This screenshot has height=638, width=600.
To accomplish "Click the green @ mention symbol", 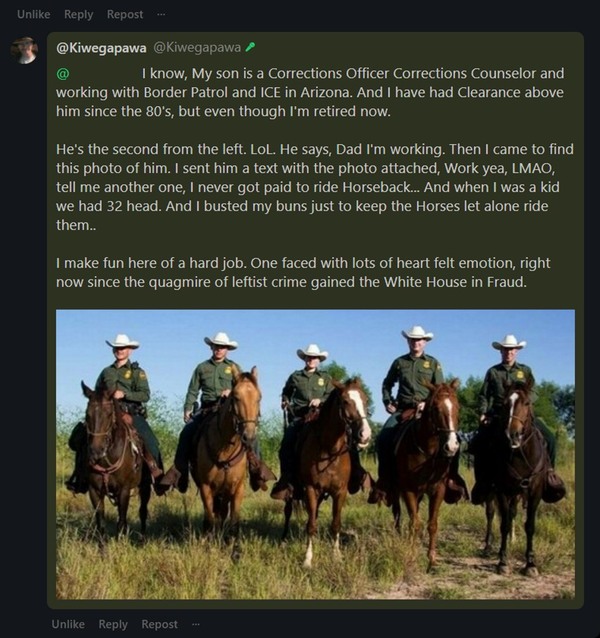I will coord(63,74).
